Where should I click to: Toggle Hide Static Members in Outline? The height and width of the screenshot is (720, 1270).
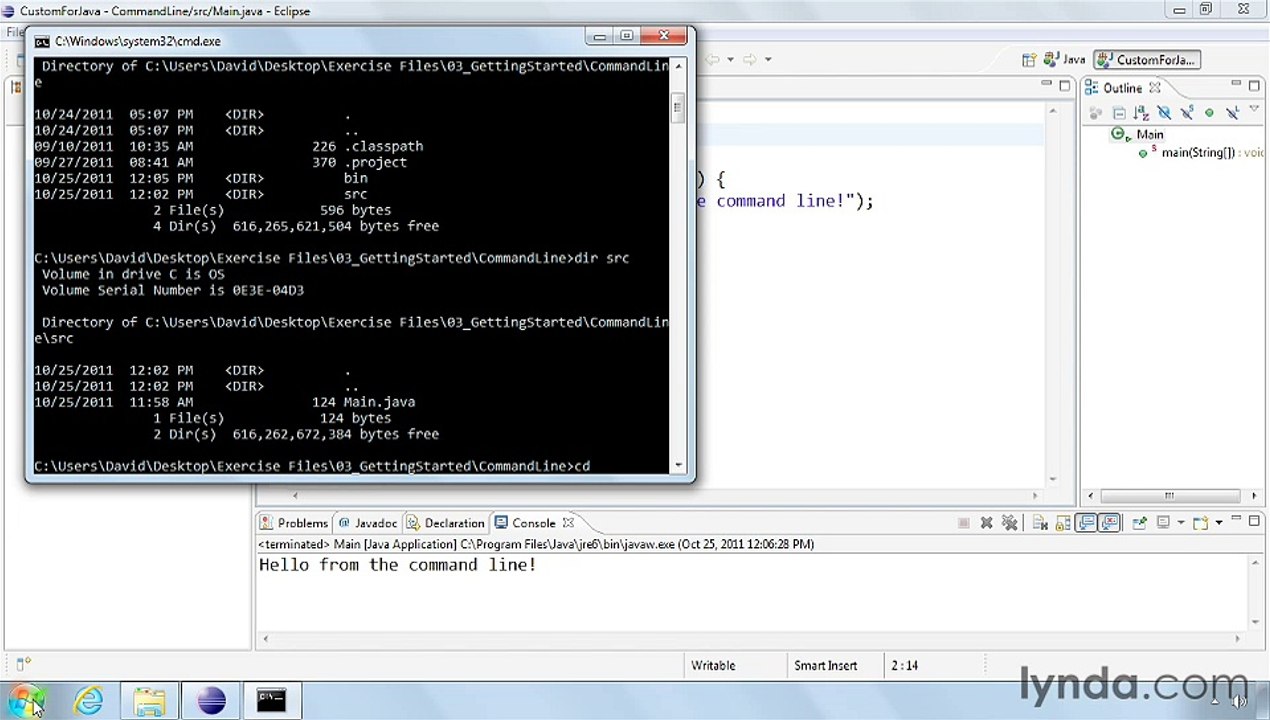[x=1186, y=113]
